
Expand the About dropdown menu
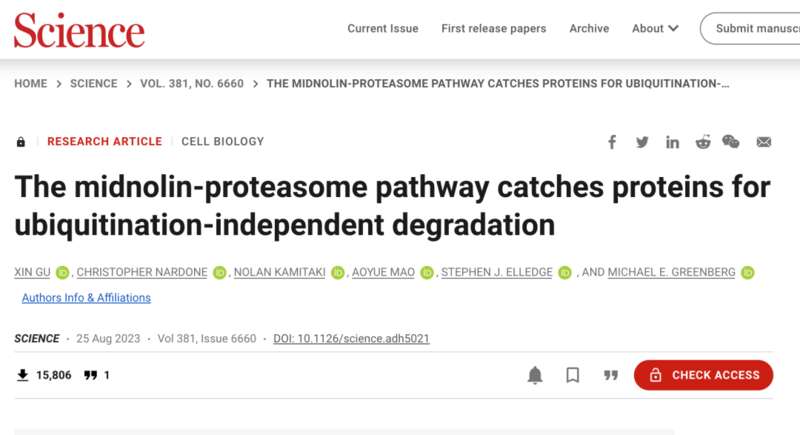(655, 29)
